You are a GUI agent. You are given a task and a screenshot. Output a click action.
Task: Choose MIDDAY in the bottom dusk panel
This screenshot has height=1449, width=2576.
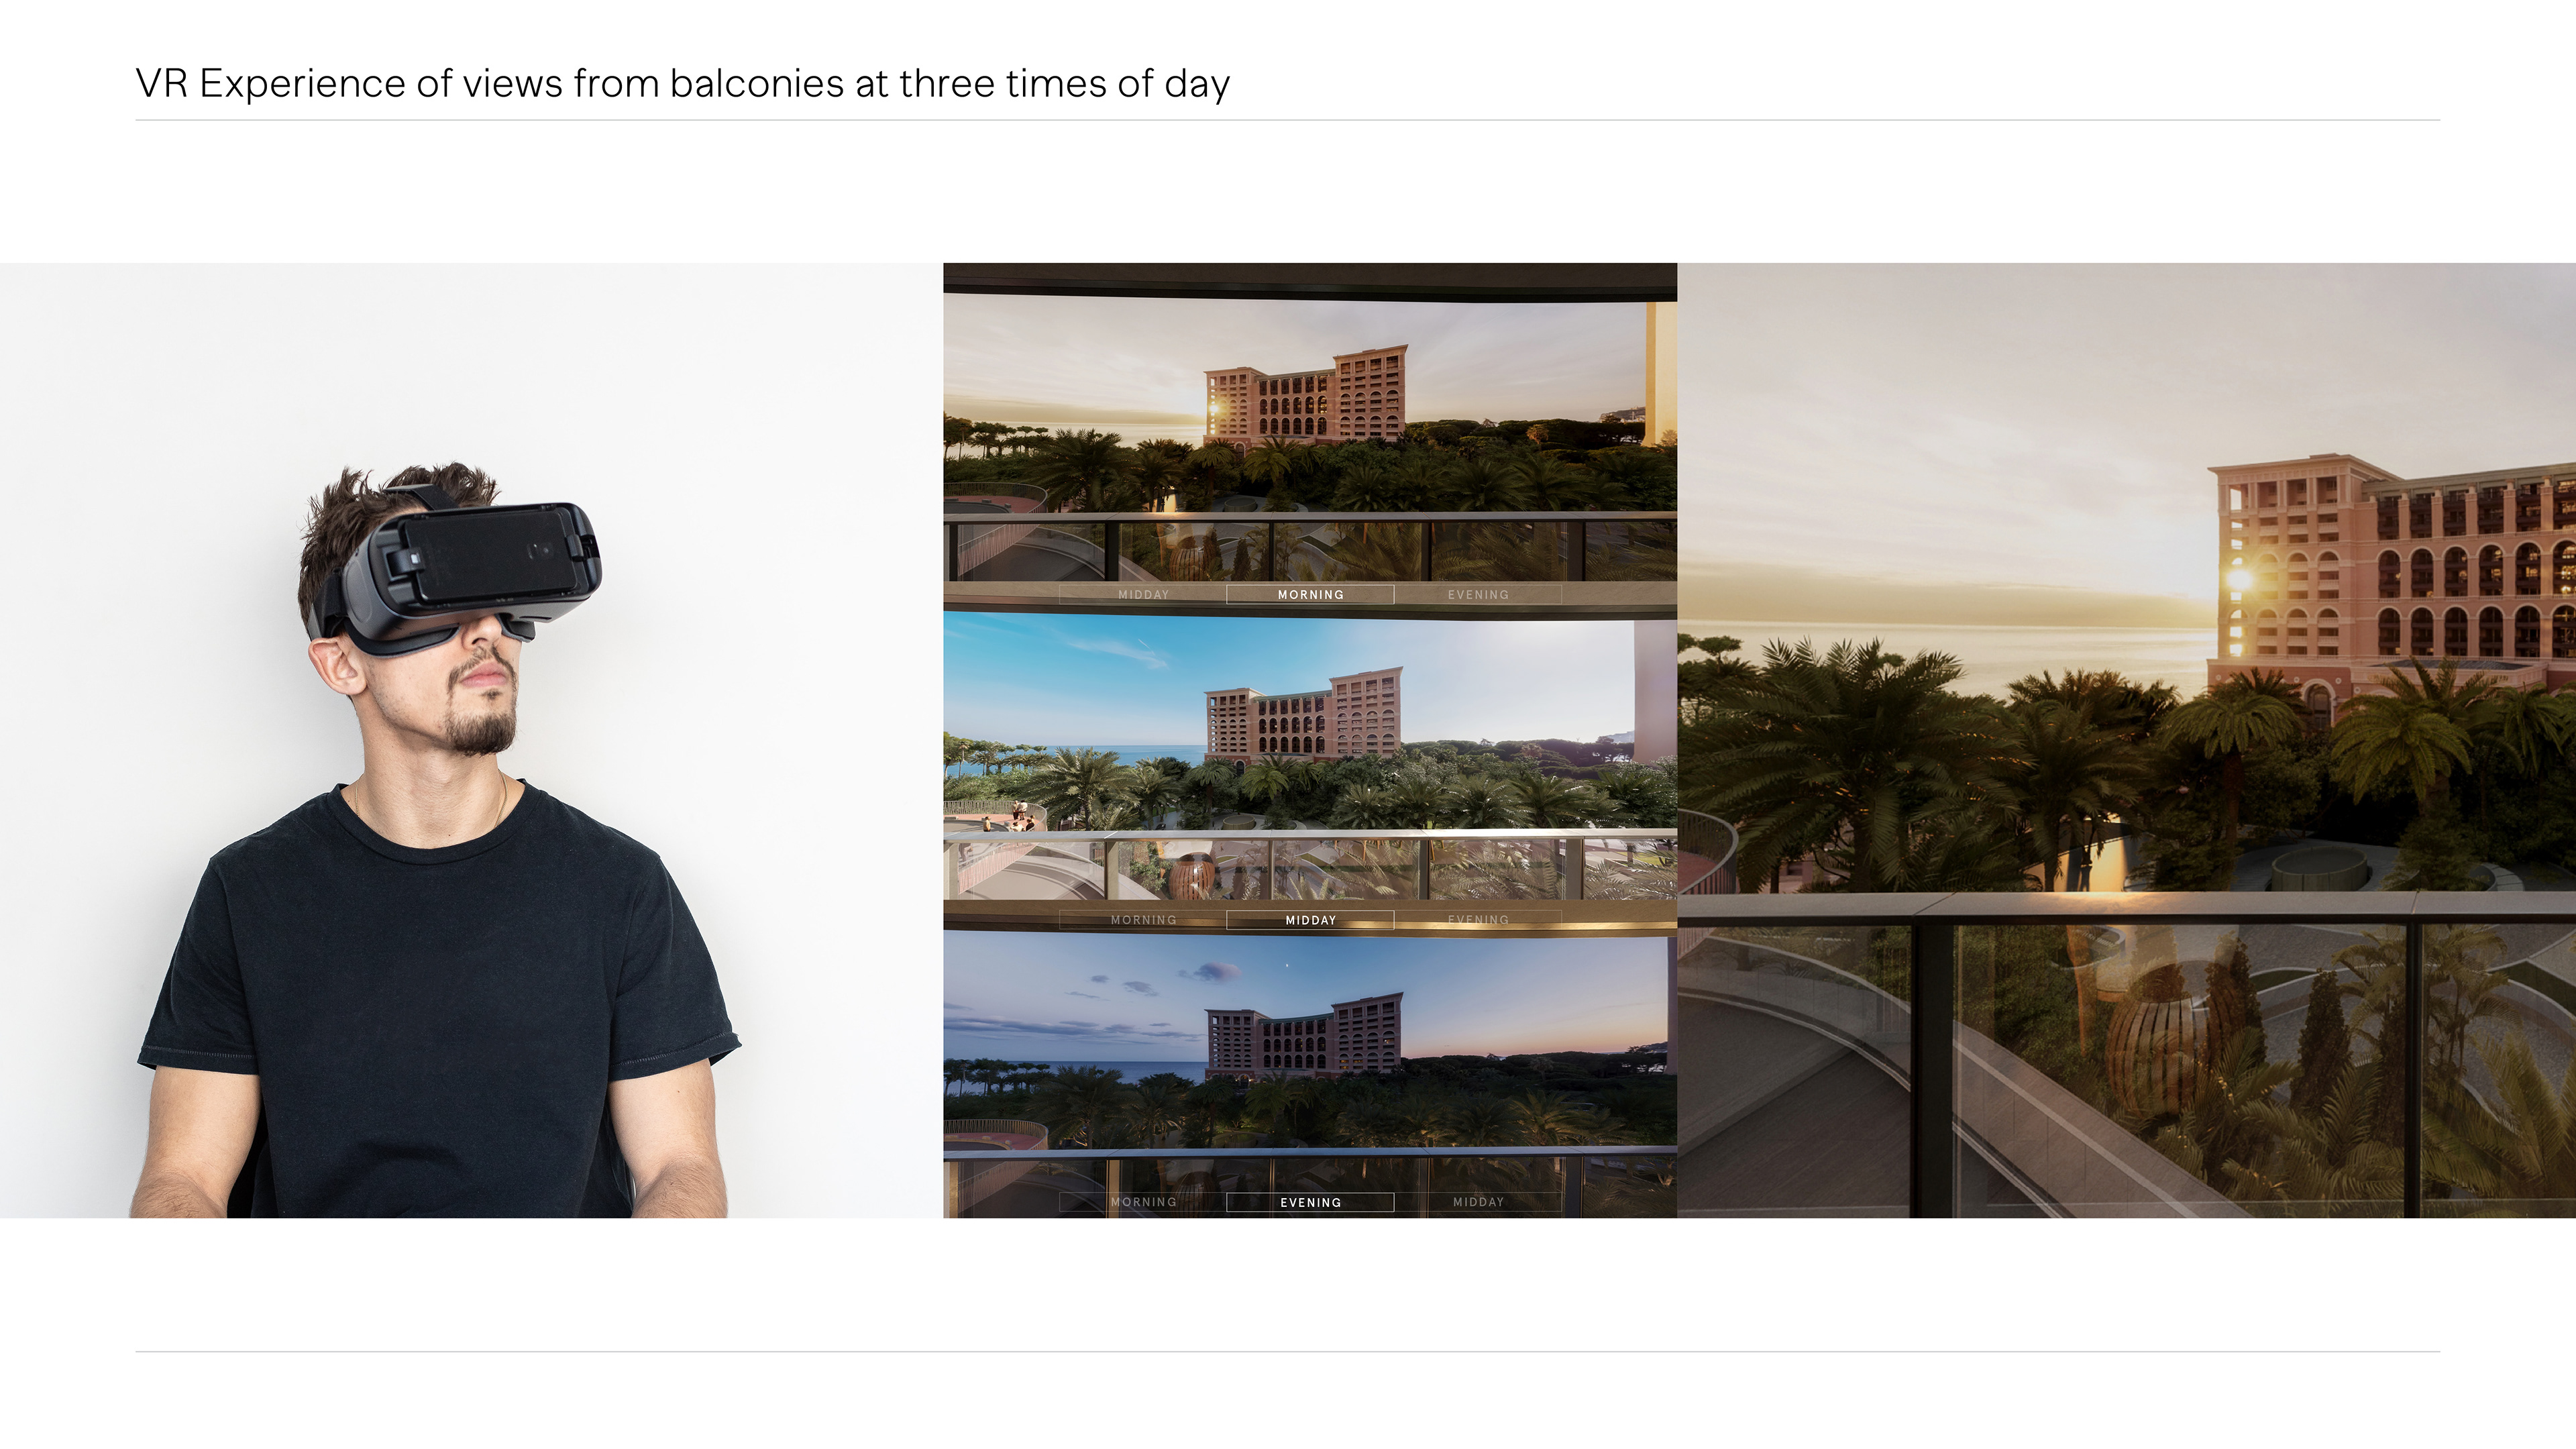coord(1478,1202)
